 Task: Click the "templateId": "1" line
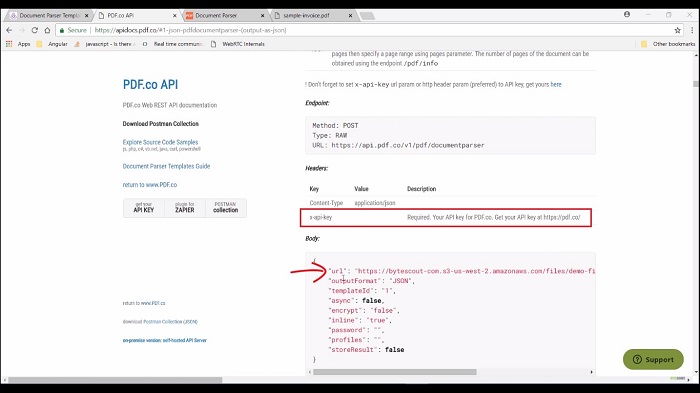[362, 291]
